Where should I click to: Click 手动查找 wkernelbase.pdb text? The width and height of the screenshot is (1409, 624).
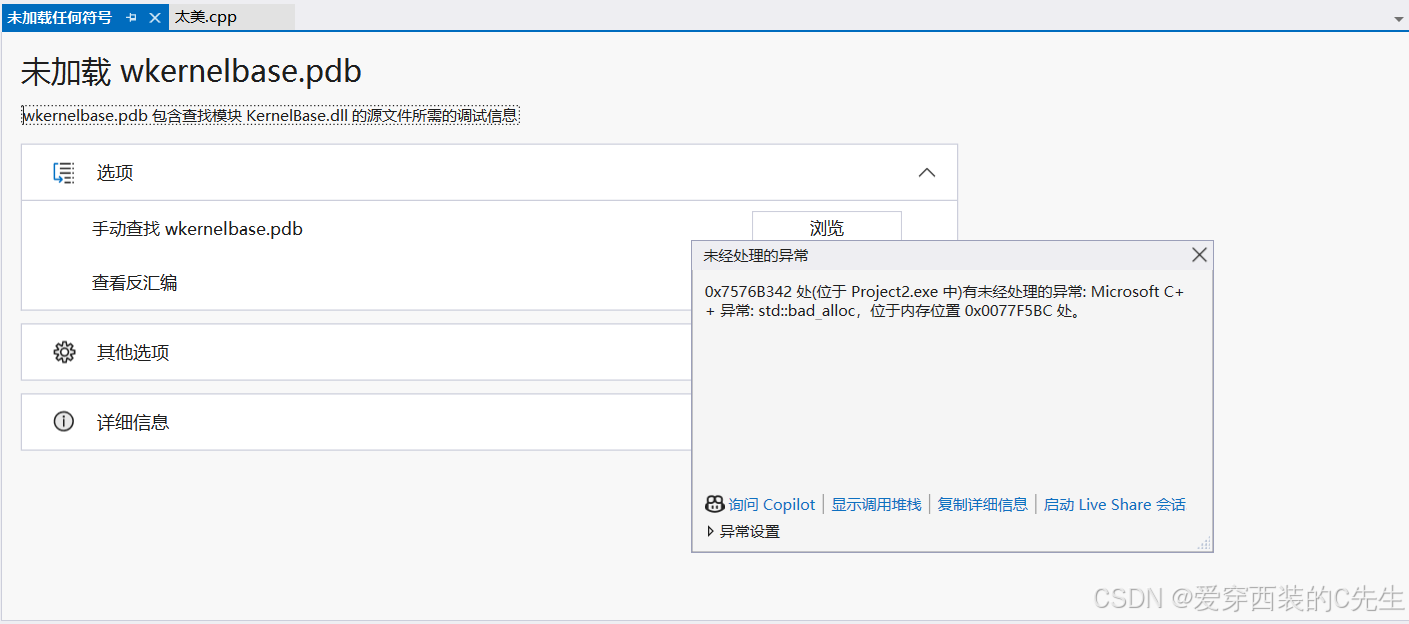click(x=197, y=229)
